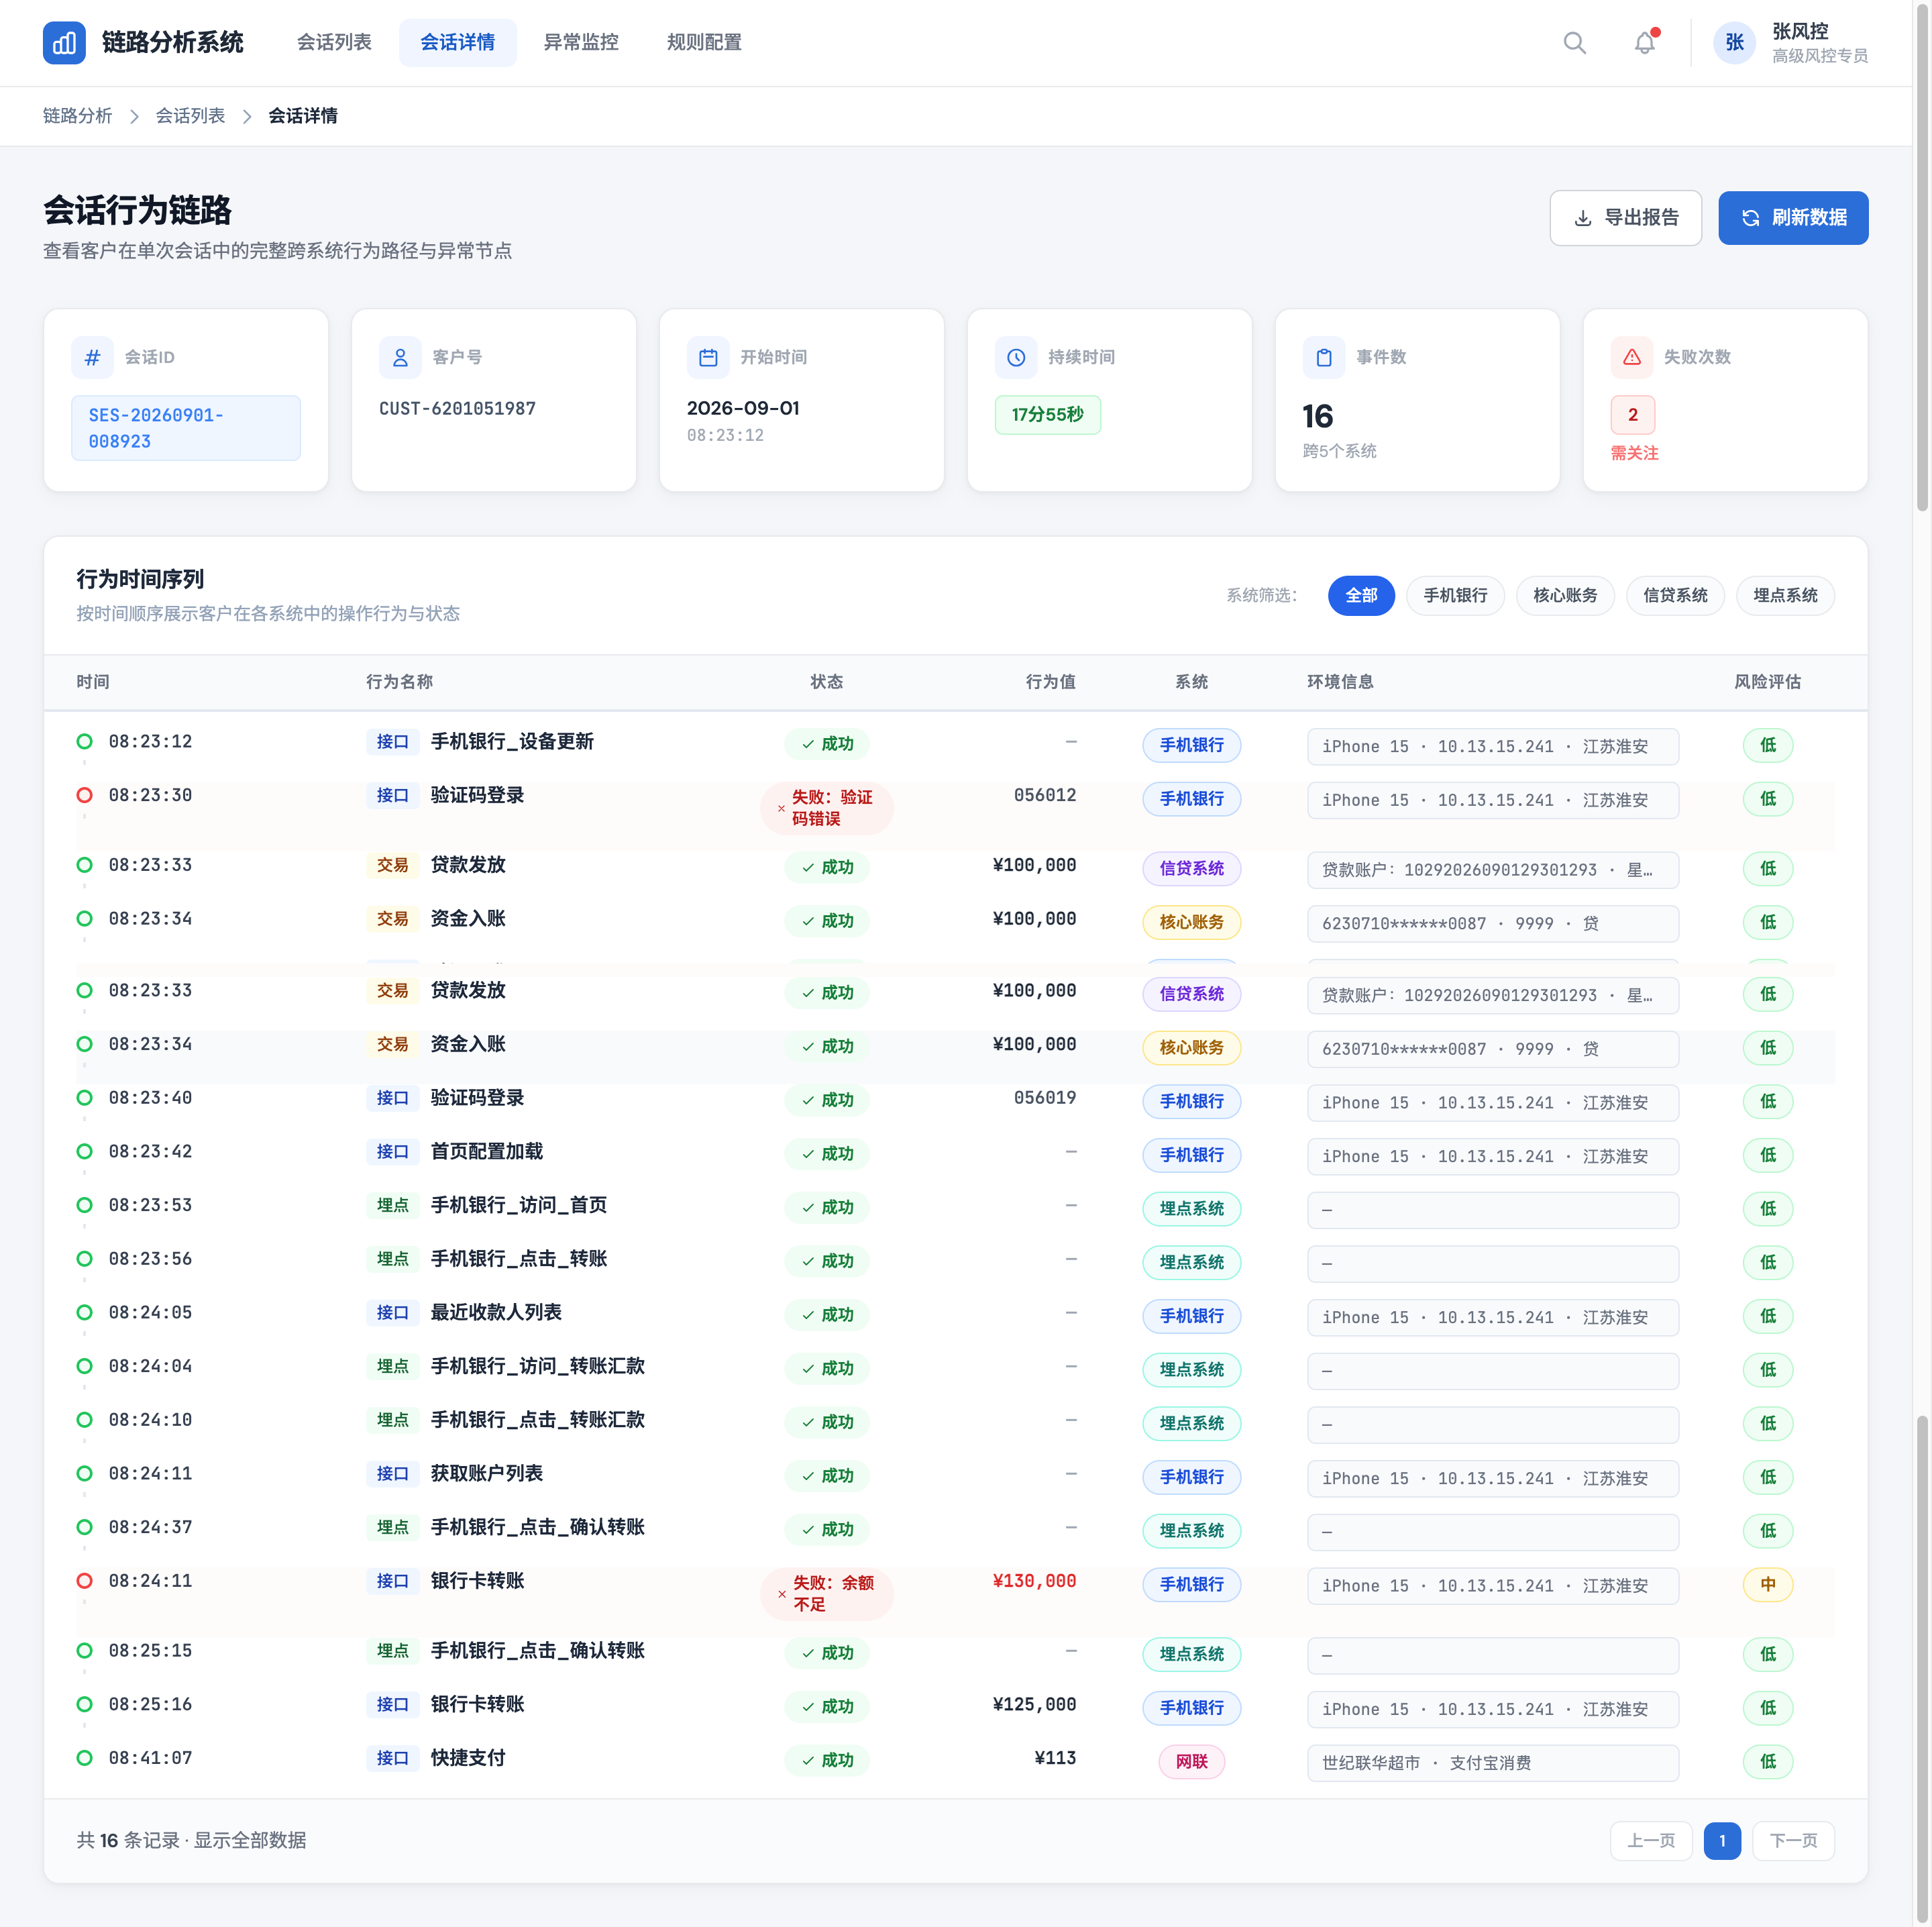Click the 网联 system tag
Screen dimensions: 1932x1927
coord(1192,1762)
